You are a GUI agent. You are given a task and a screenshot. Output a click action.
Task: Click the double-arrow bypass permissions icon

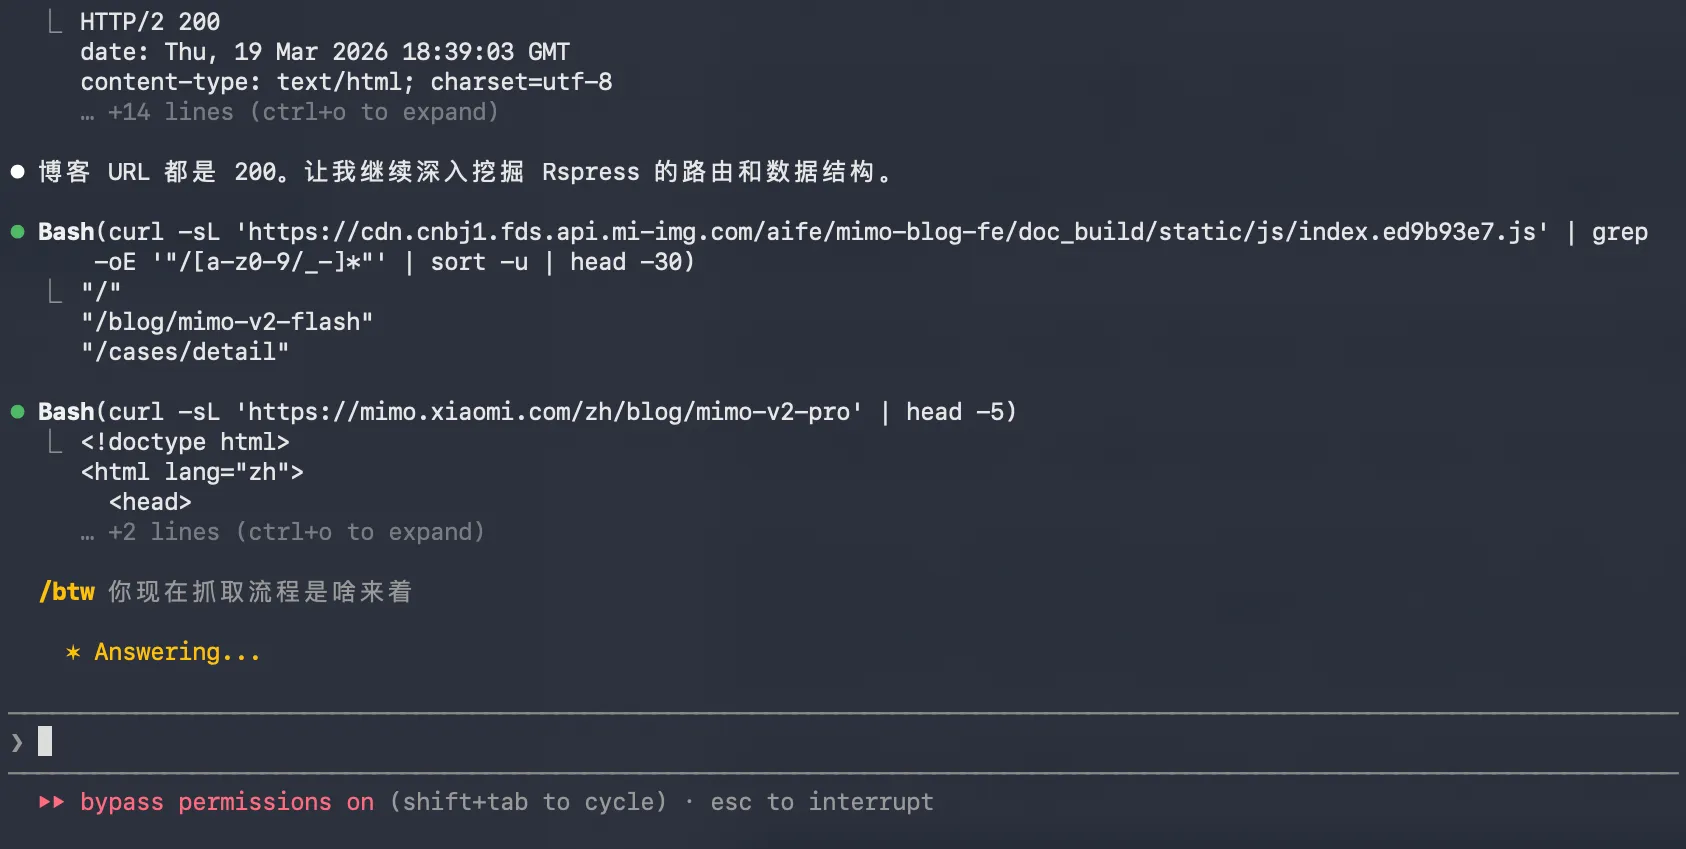click(x=52, y=802)
